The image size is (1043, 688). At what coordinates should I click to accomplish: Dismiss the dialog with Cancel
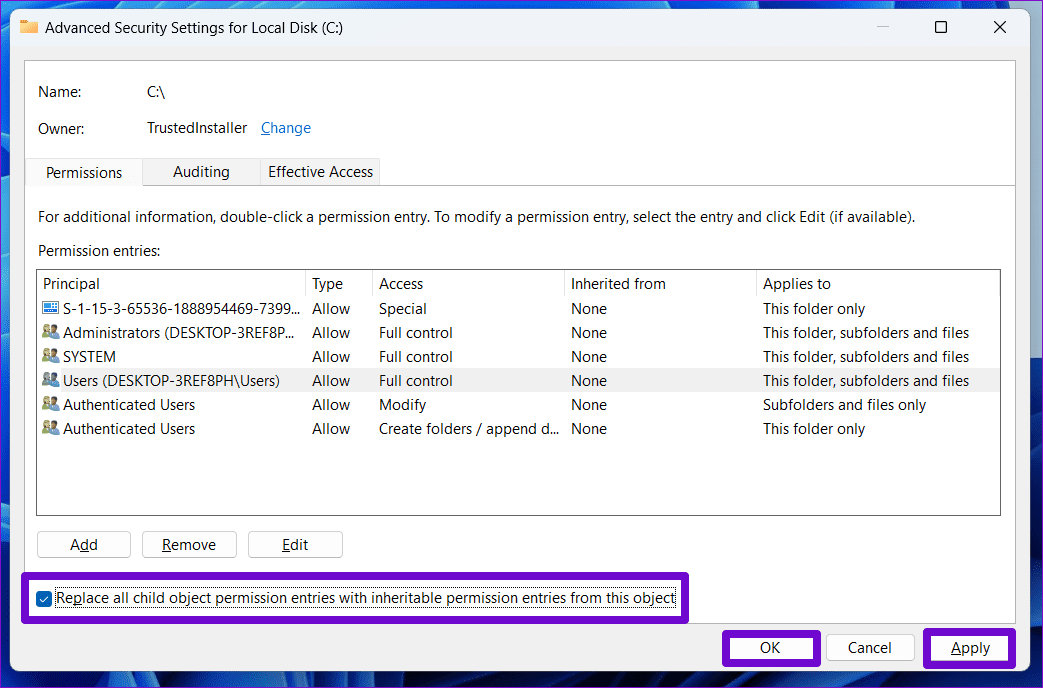click(870, 647)
